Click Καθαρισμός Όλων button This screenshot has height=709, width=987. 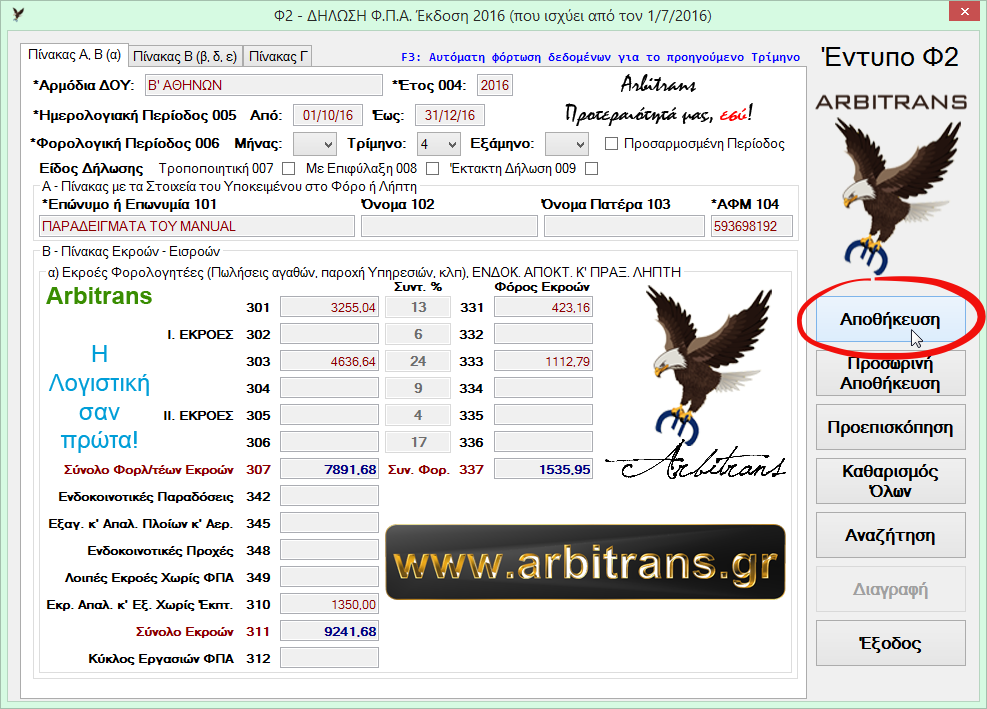(x=890, y=481)
